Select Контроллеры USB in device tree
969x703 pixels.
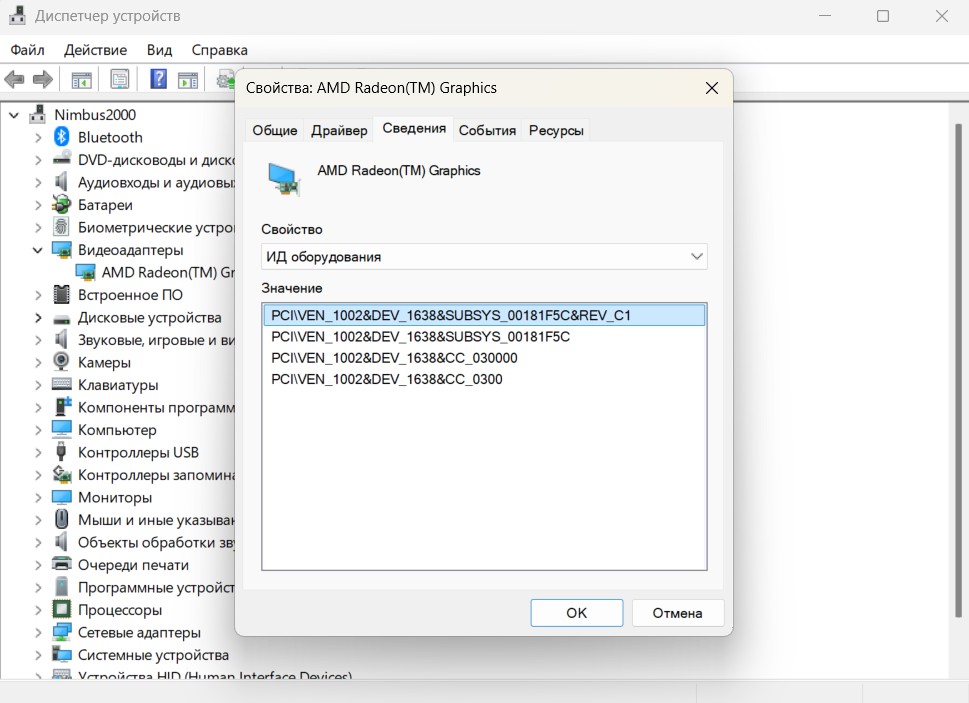138,452
